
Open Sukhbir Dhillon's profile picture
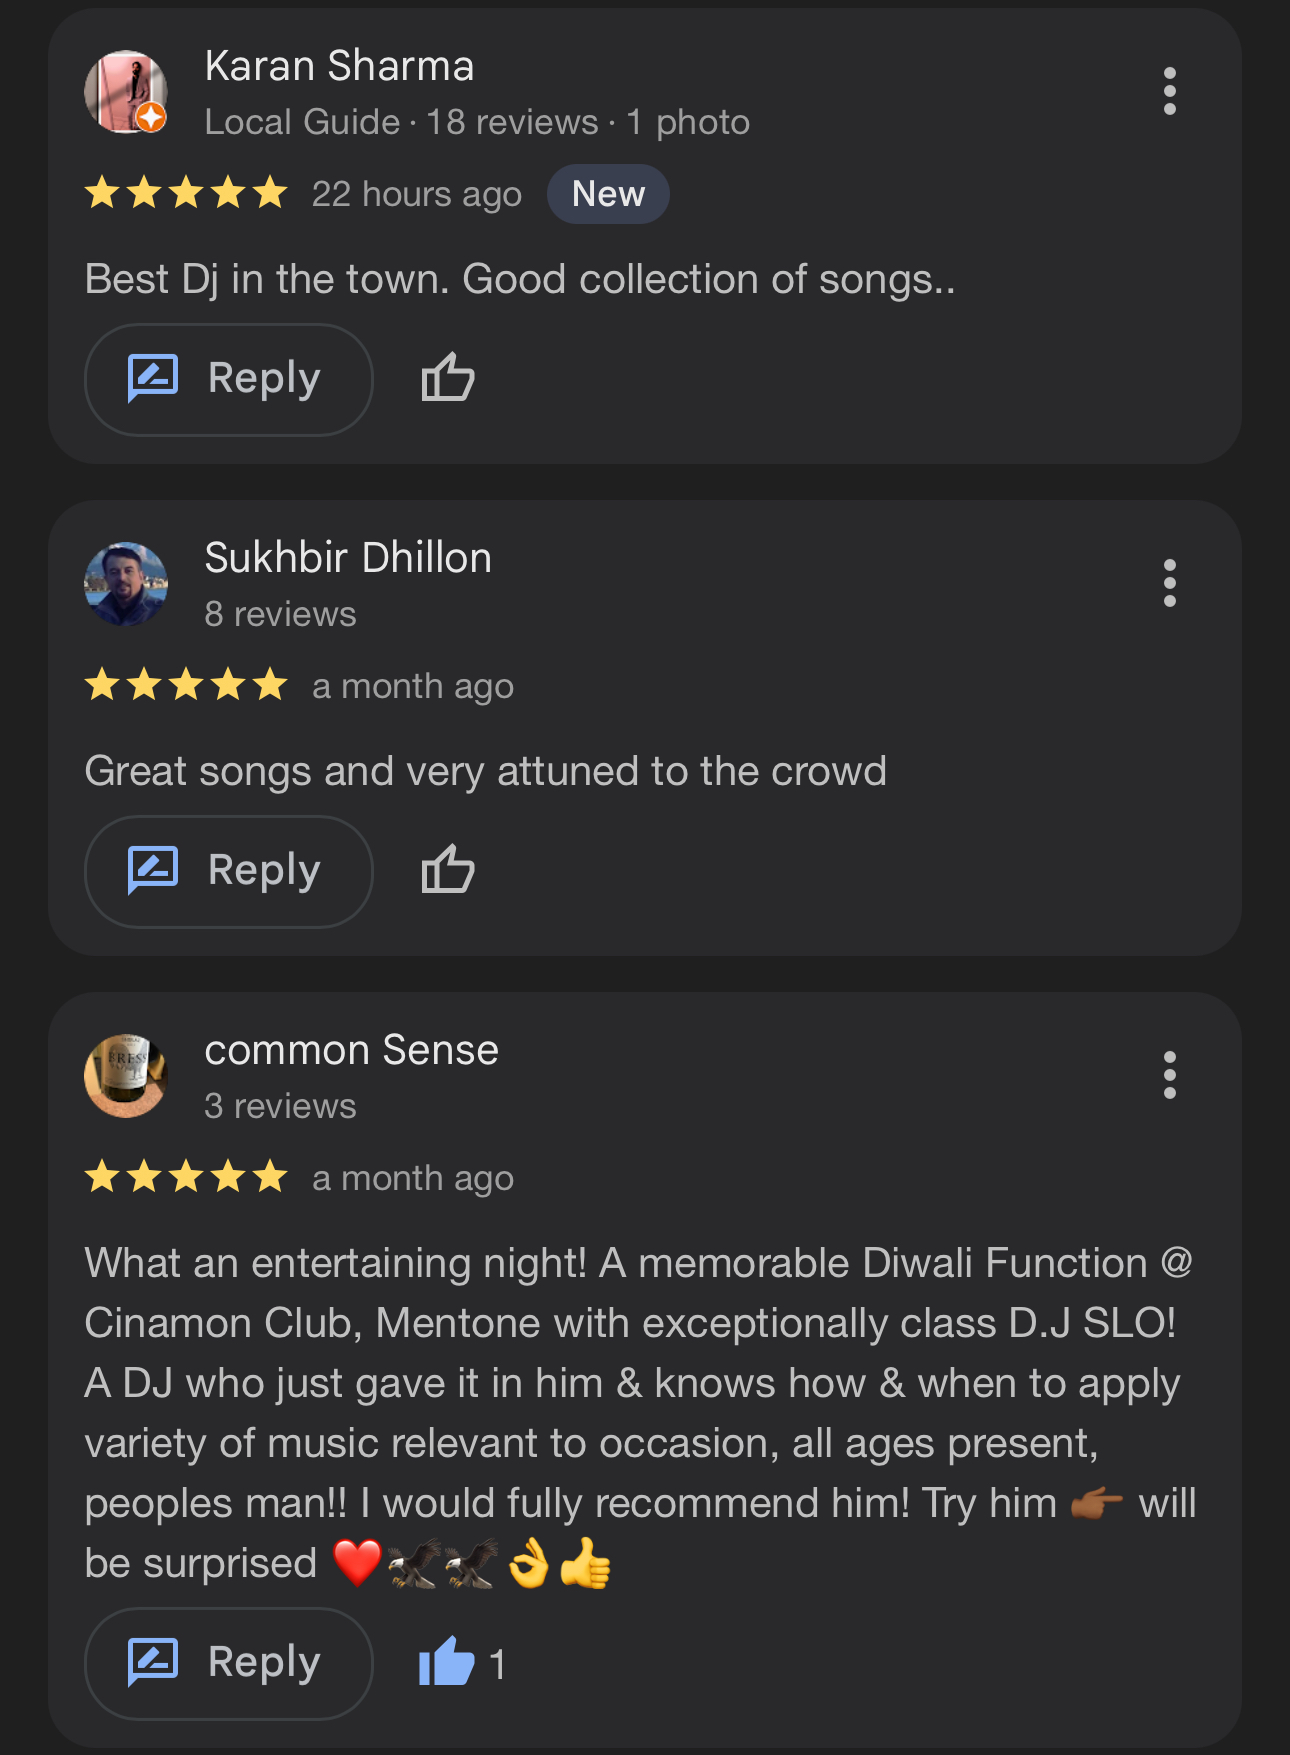point(126,584)
